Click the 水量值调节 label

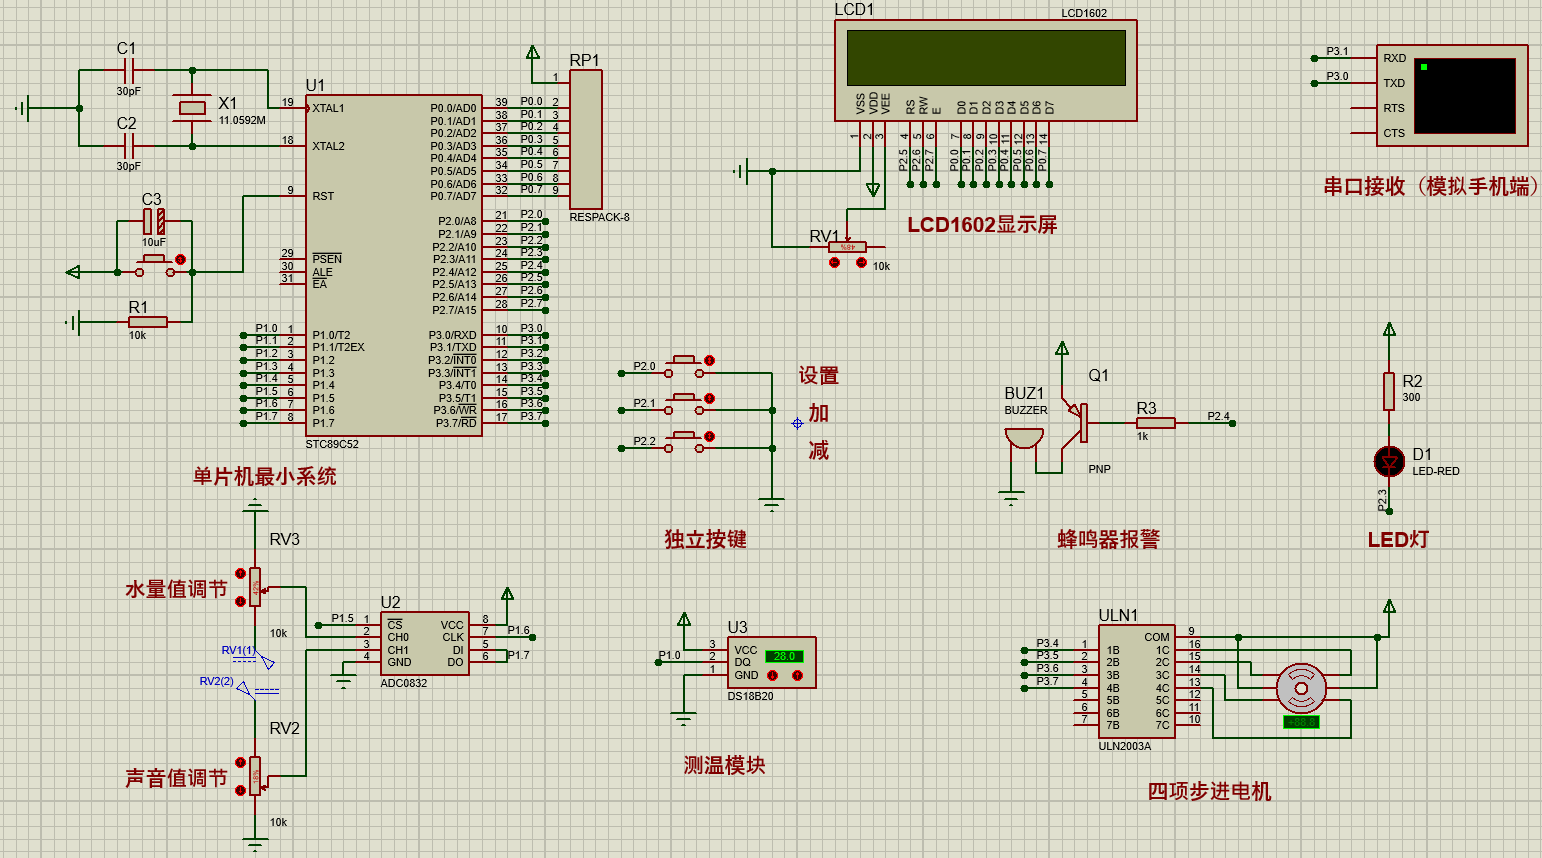tap(177, 589)
